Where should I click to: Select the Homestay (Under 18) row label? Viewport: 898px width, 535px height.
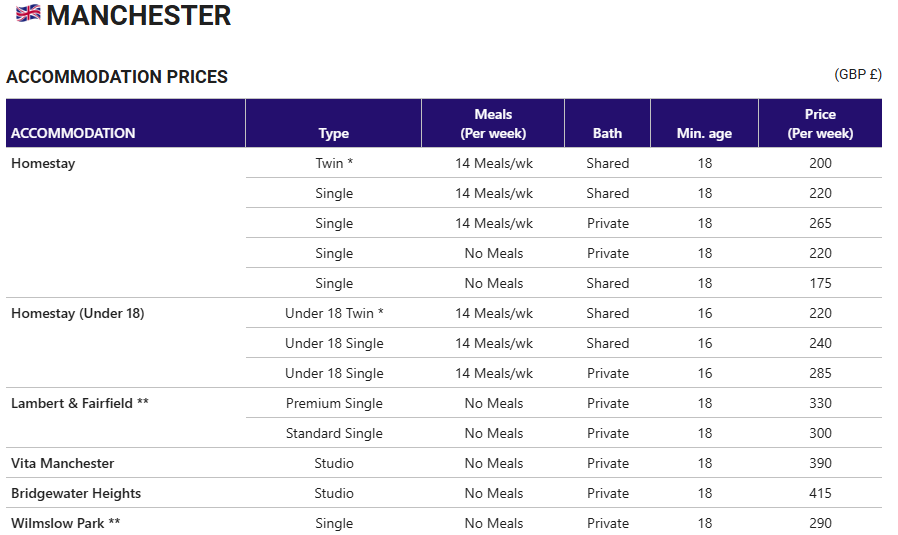coord(77,313)
